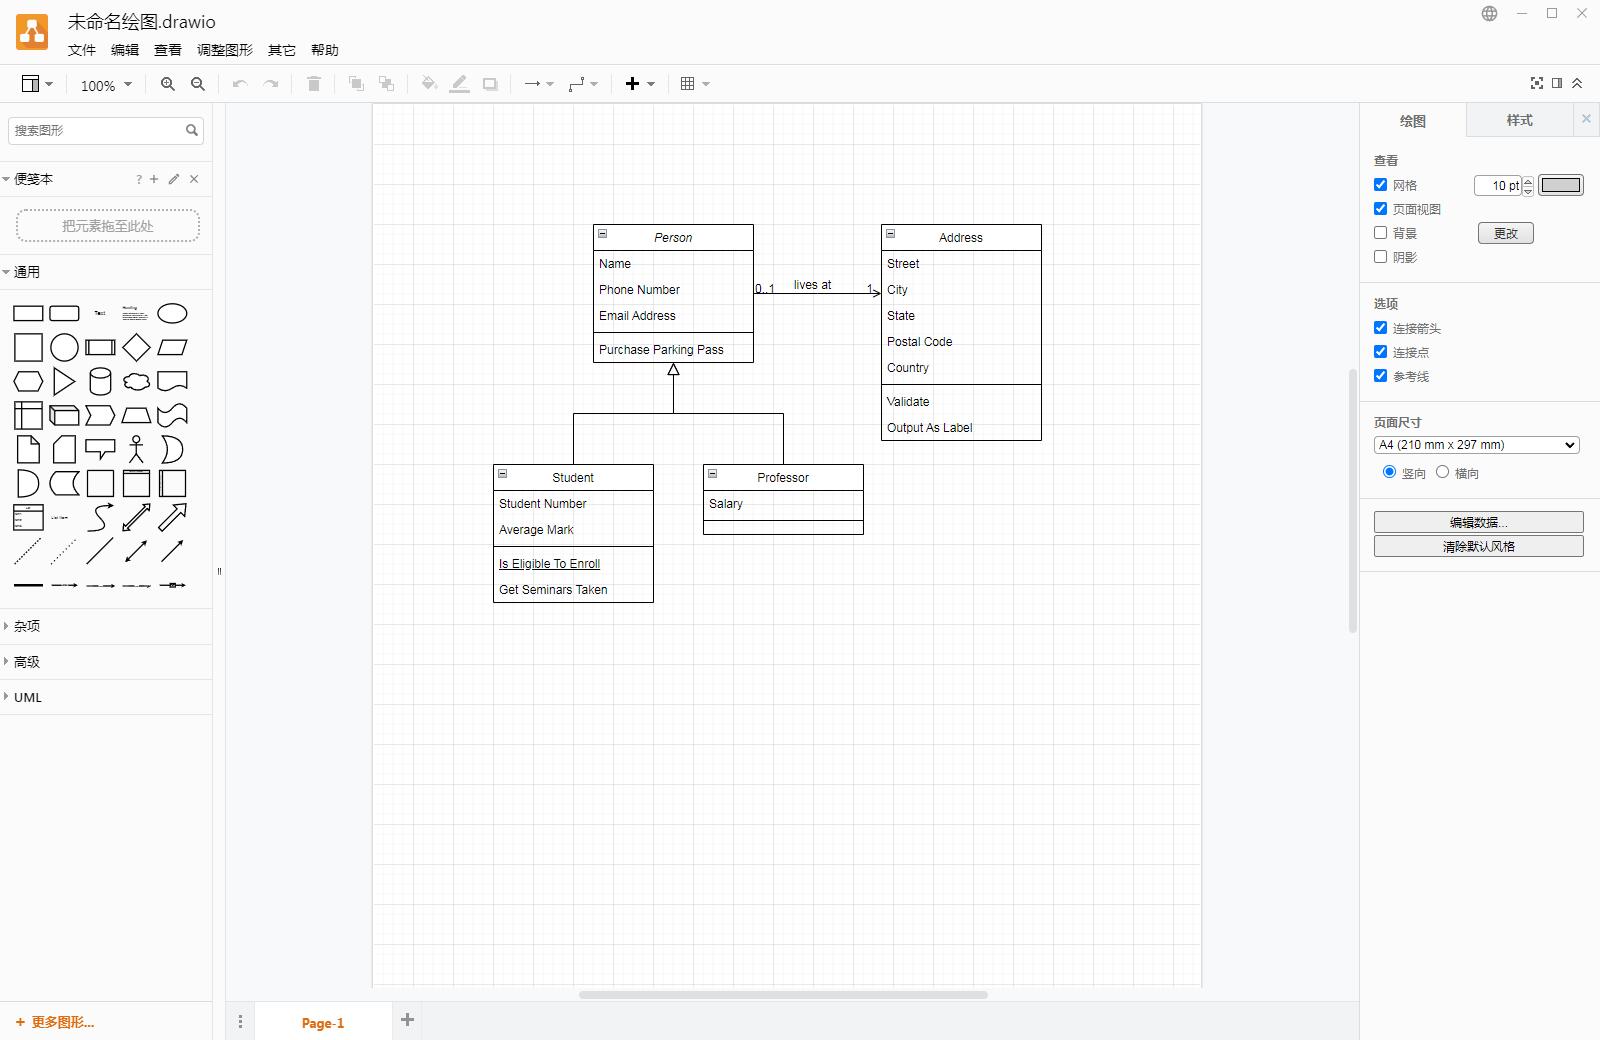Click the 编辑数据 button
This screenshot has width=1600, height=1040.
tap(1478, 522)
